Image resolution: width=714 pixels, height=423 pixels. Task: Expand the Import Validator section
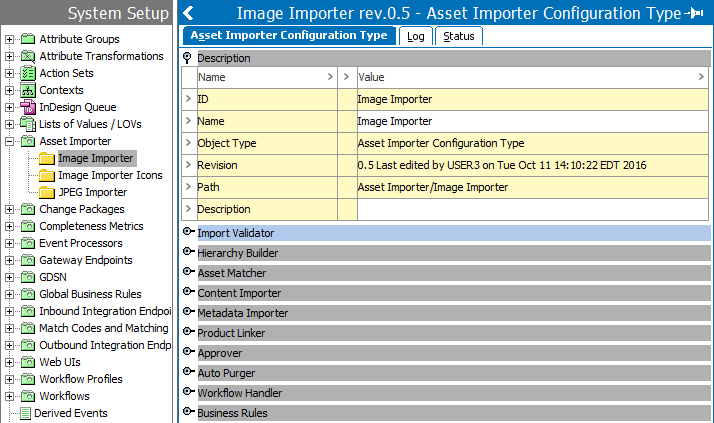coord(188,233)
